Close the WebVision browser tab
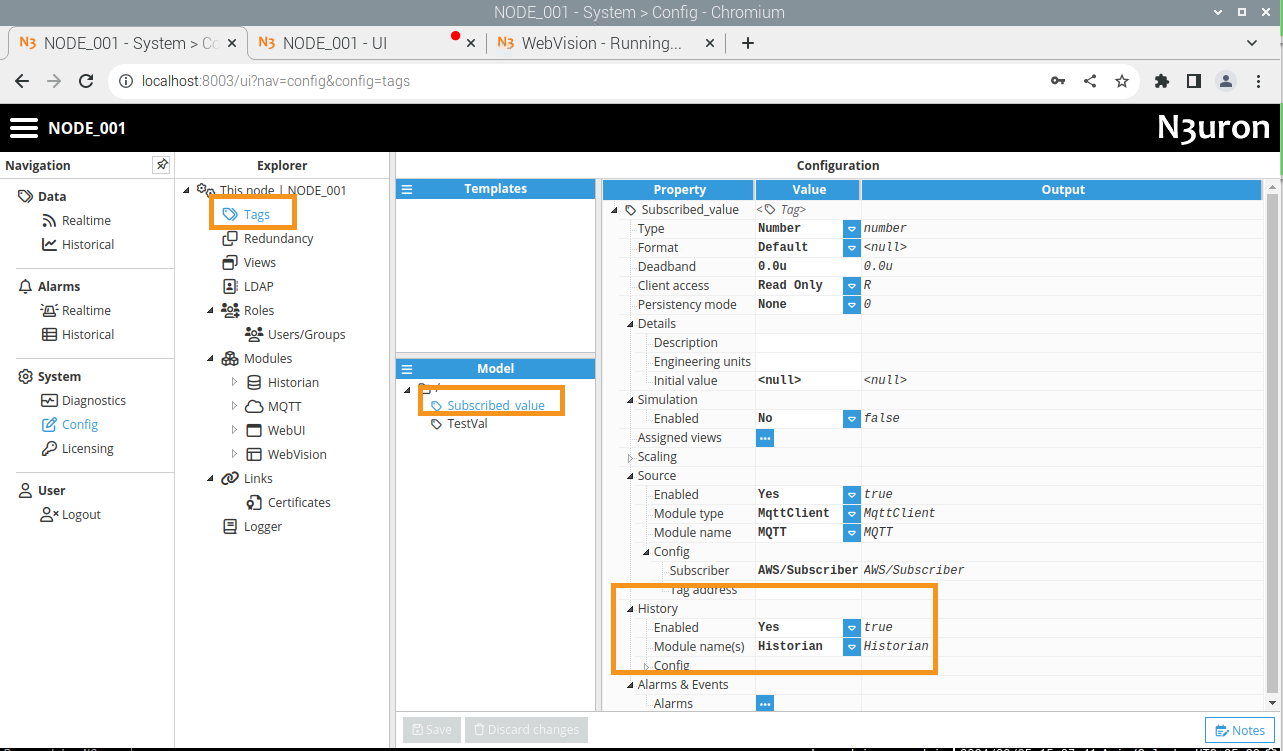Viewport: 1283px width, 751px height. point(710,43)
